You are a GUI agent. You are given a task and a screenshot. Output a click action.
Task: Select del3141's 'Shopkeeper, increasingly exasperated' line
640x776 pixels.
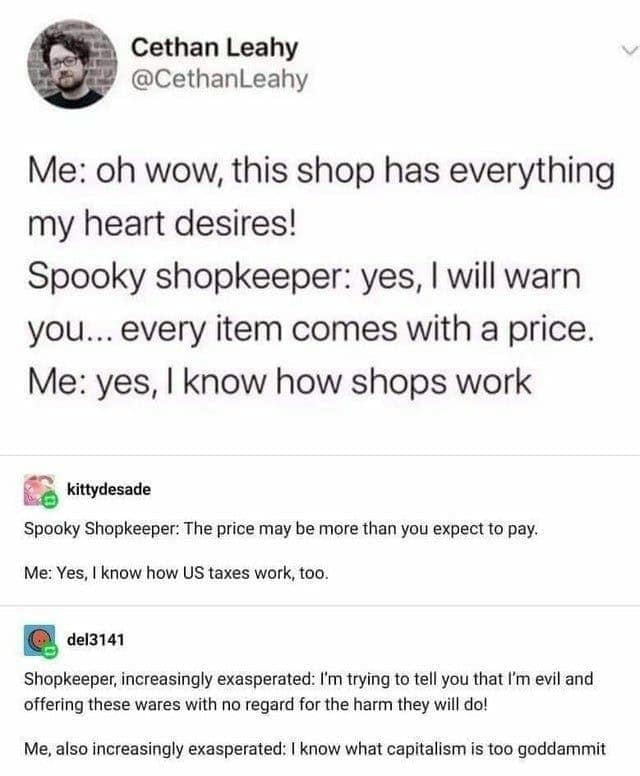click(308, 679)
